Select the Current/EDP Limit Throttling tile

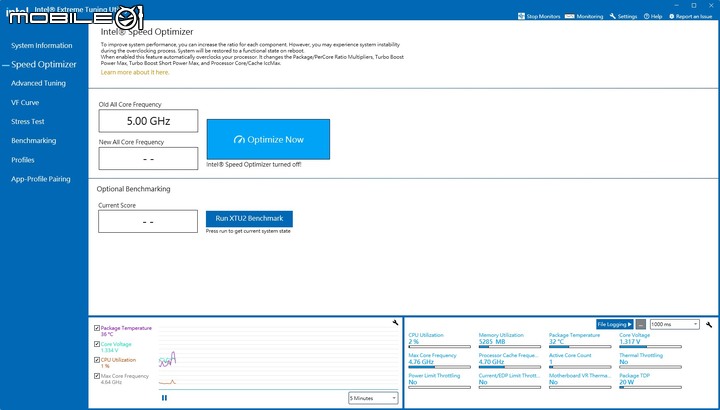click(510, 381)
